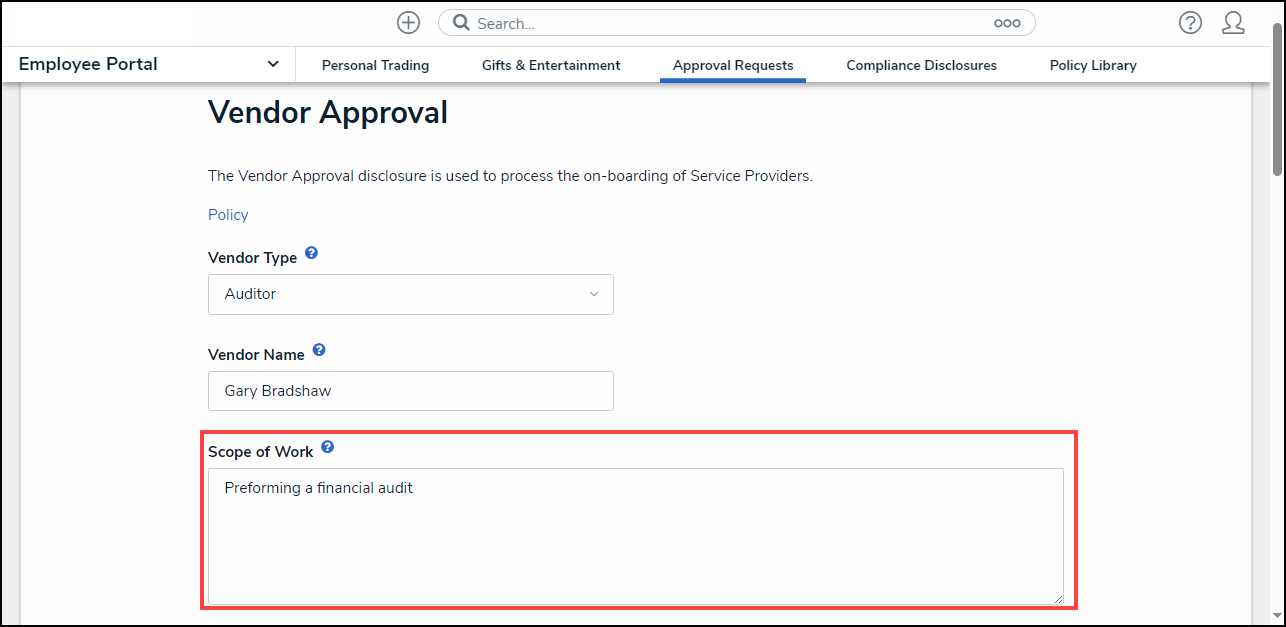1286x627 pixels.
Task: Click the blue Policy link
Action: (228, 215)
